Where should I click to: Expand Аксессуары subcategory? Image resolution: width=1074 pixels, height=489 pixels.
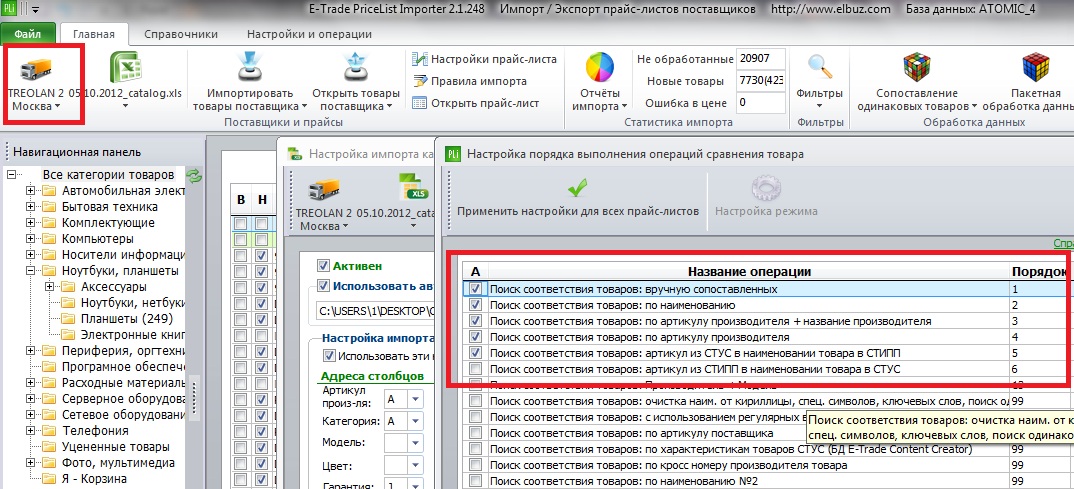(49, 286)
